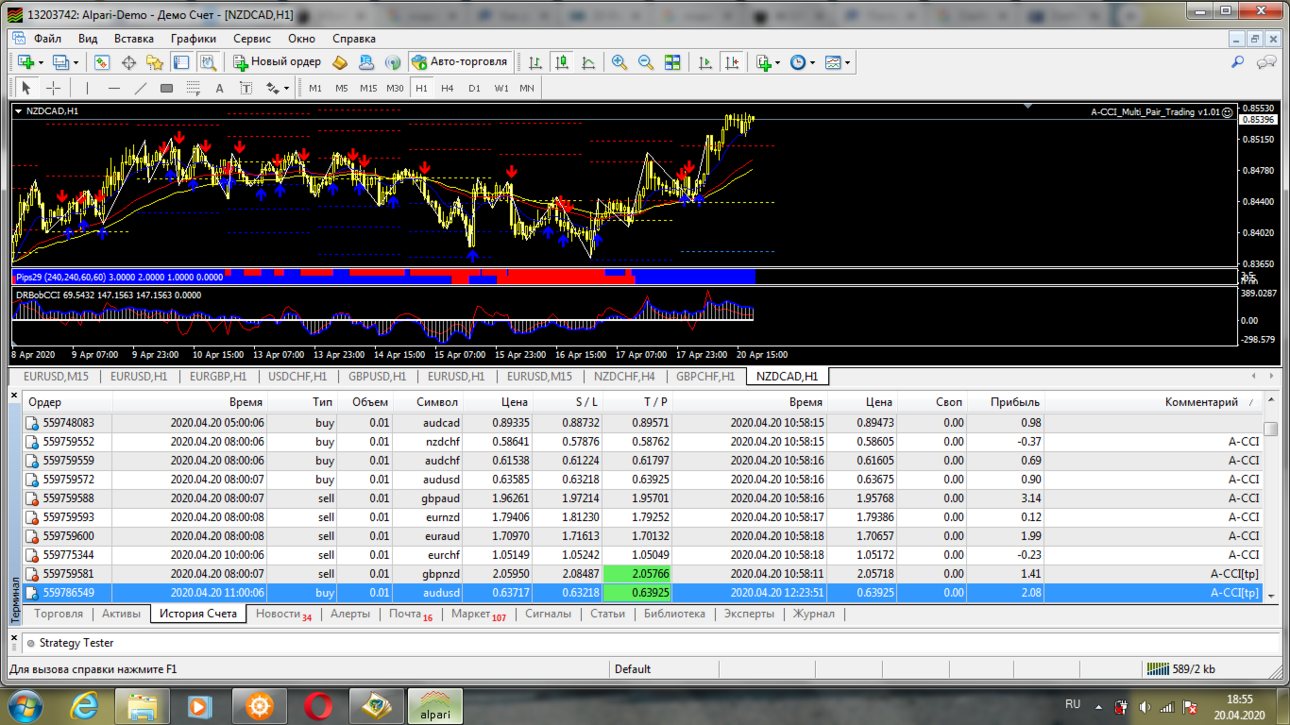The width and height of the screenshot is (1290, 725).
Task: Set timeframe to MN
Action: click(526, 88)
